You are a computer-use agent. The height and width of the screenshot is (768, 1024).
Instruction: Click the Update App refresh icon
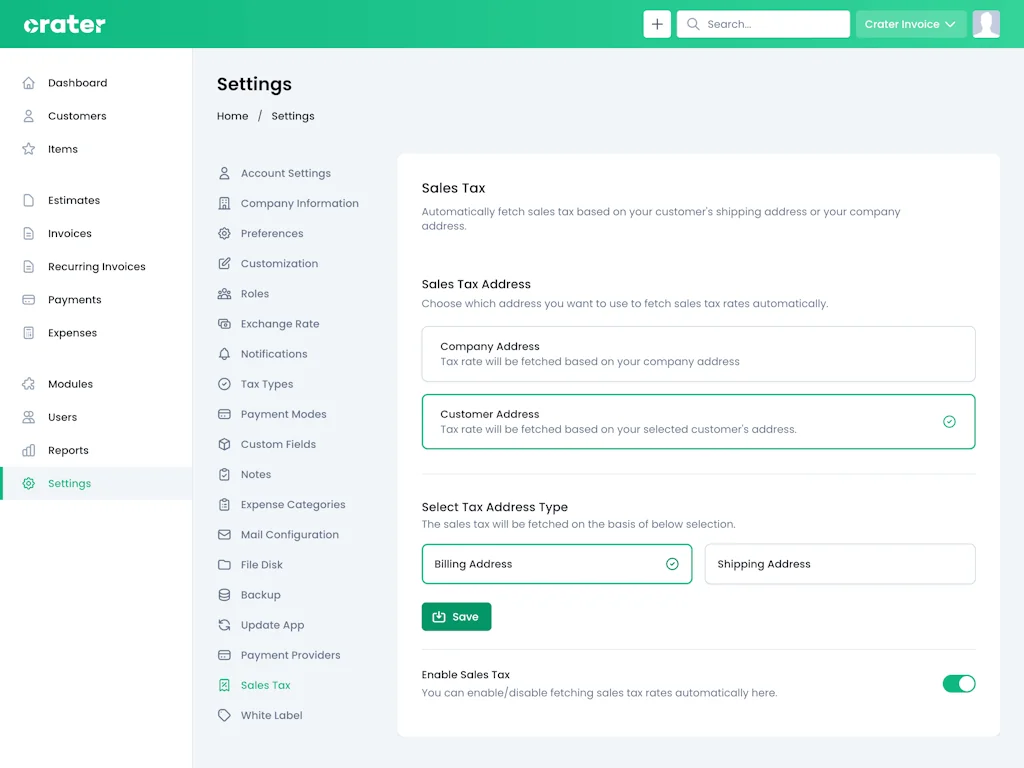pyautogui.click(x=224, y=625)
